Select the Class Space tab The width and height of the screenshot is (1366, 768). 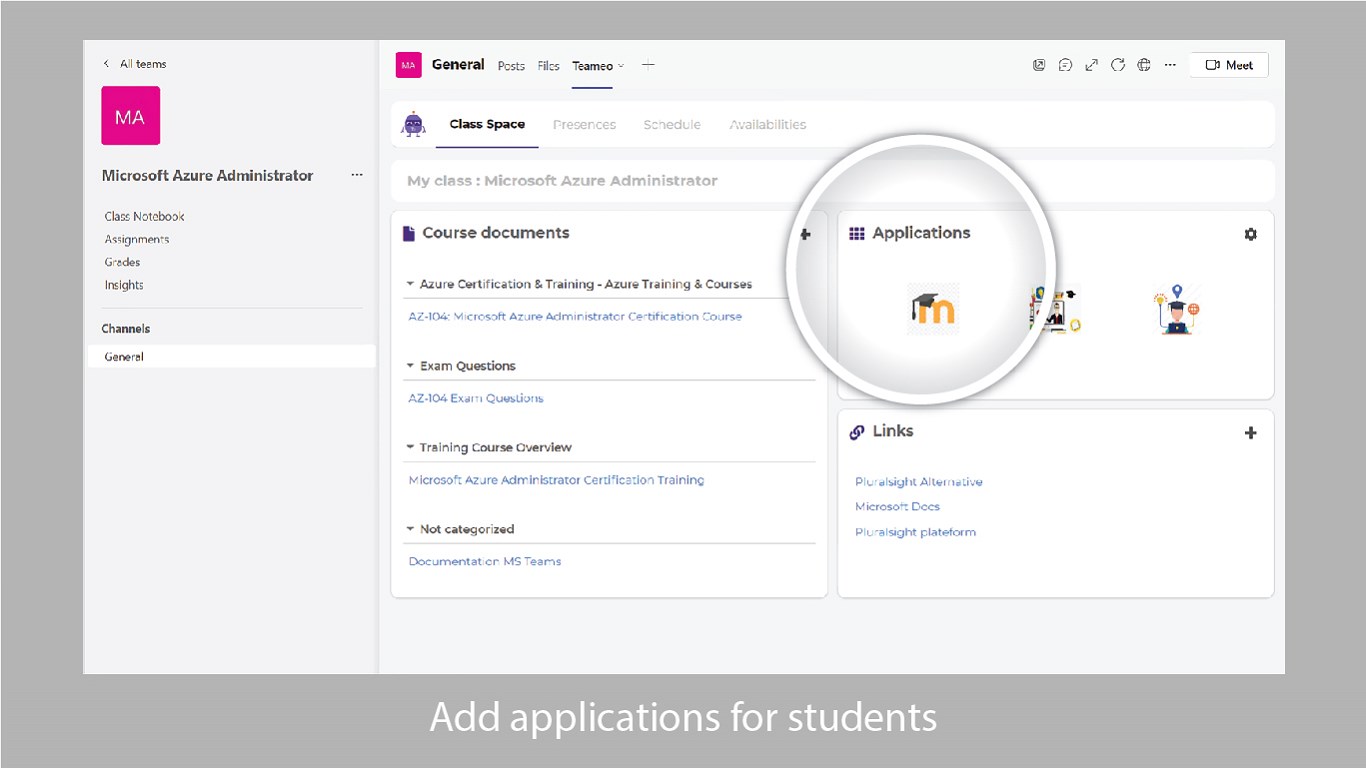487,125
